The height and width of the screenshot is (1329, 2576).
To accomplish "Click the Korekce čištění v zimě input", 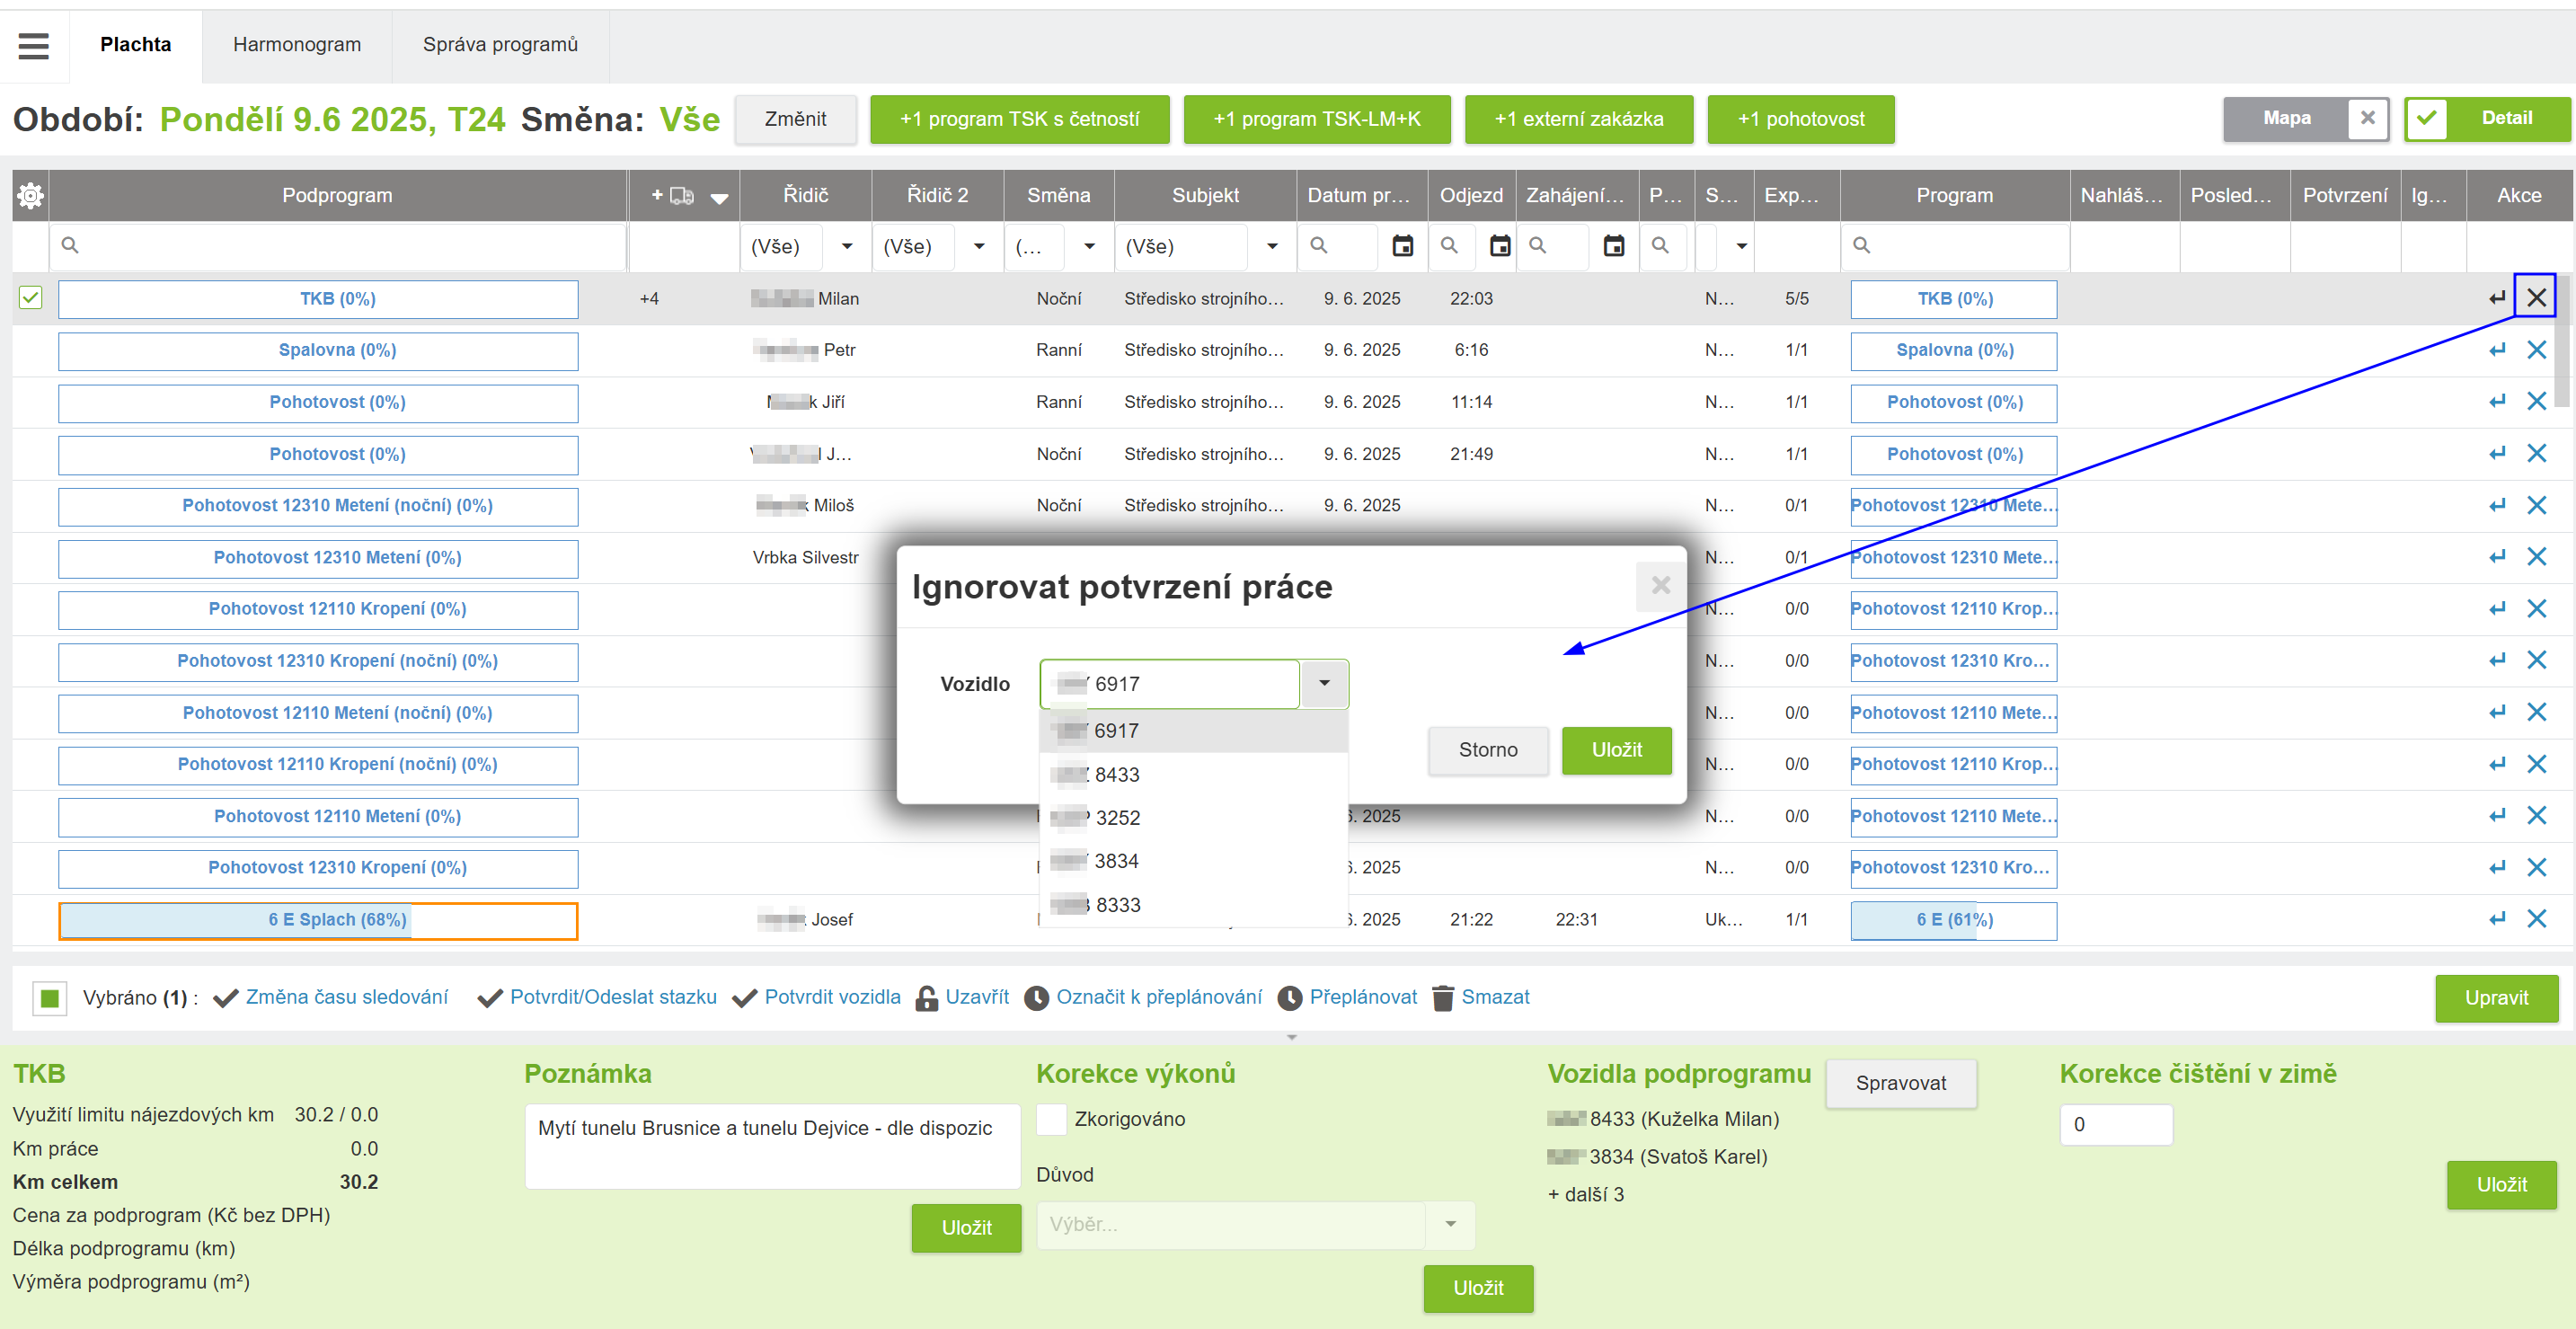I will [2115, 1125].
